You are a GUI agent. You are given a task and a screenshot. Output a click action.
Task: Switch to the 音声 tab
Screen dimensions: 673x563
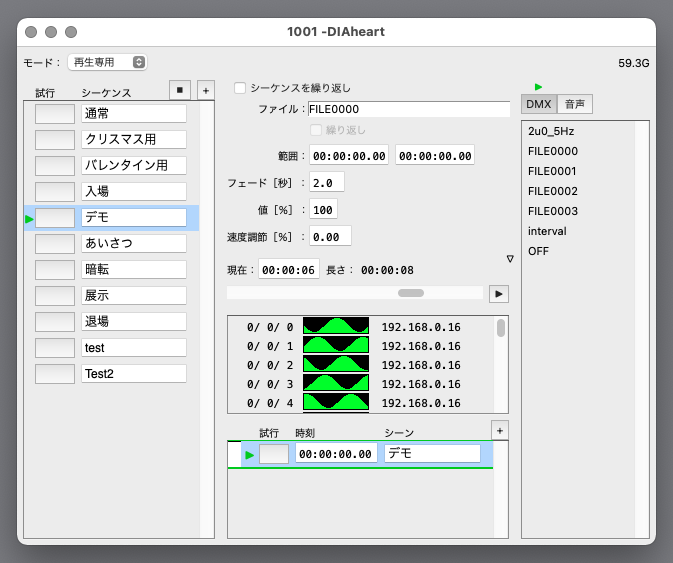pyautogui.click(x=575, y=104)
